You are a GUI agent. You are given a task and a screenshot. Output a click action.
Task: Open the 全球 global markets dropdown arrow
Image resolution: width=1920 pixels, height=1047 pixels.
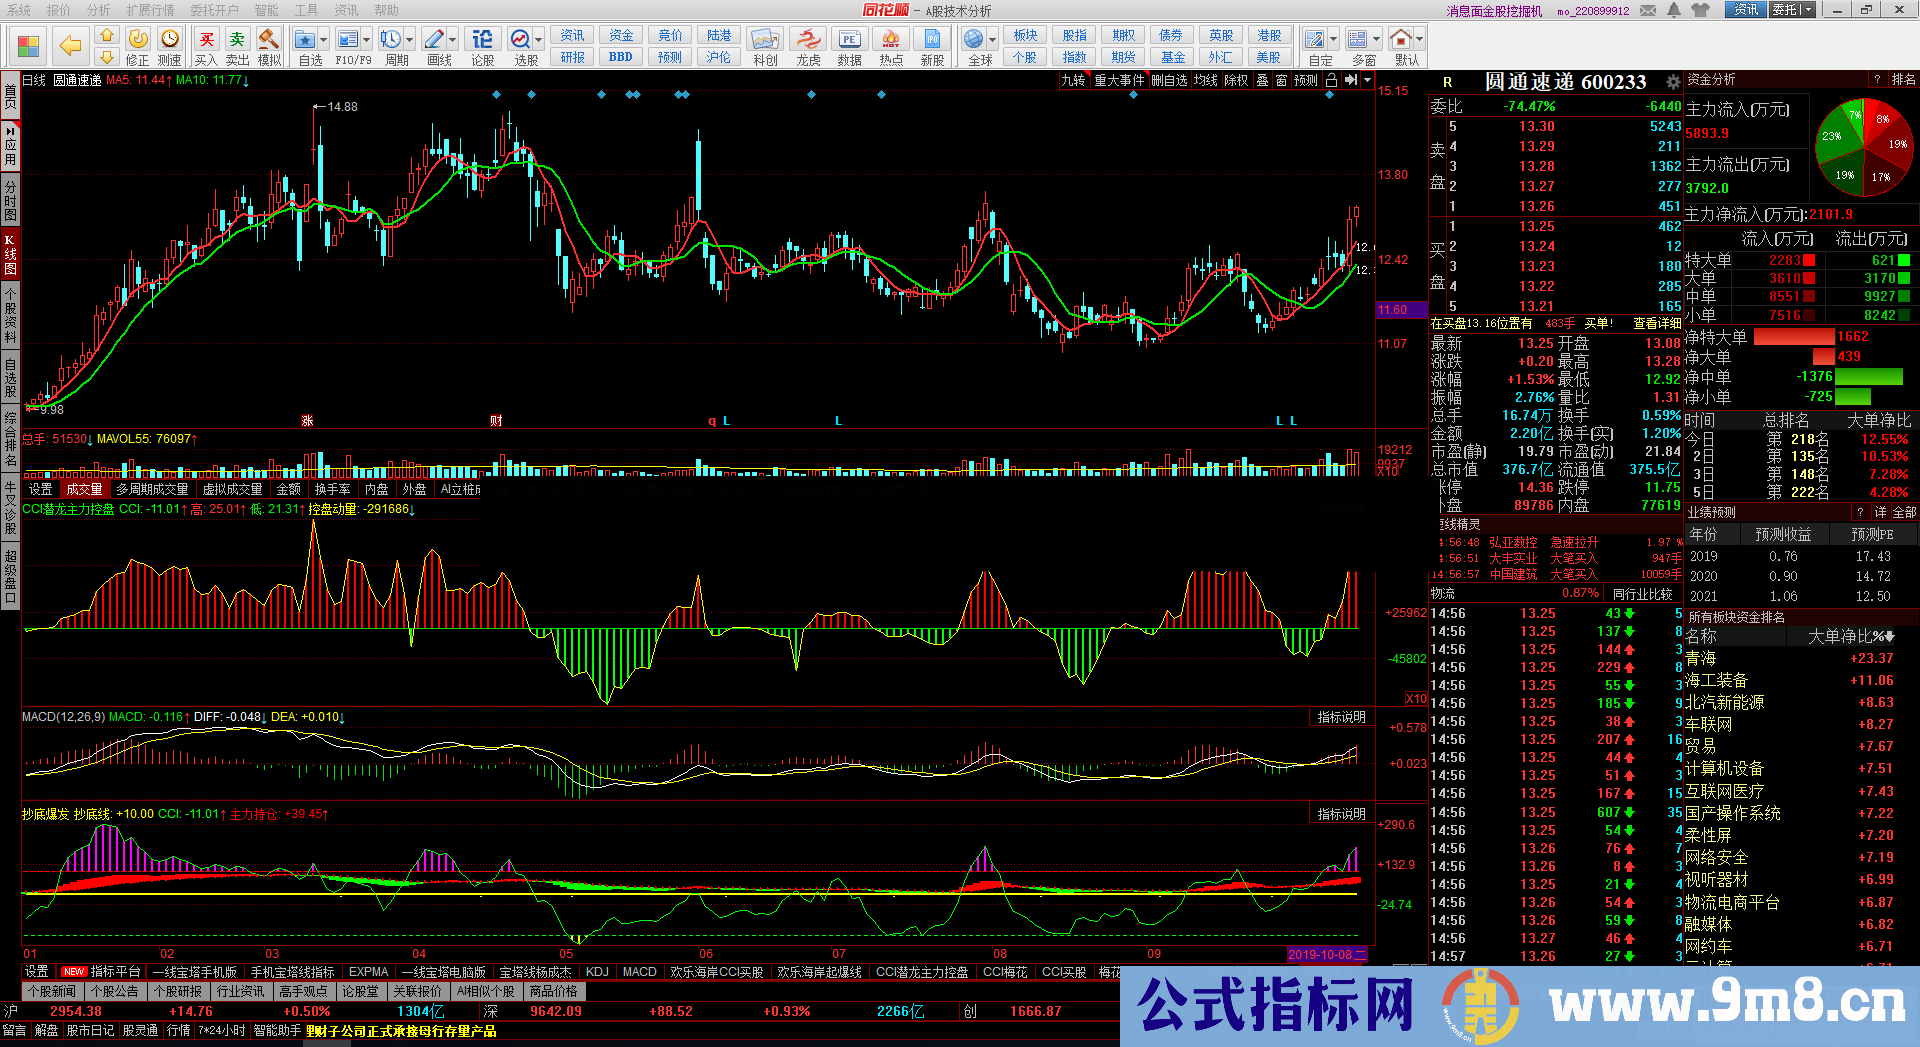click(x=993, y=40)
